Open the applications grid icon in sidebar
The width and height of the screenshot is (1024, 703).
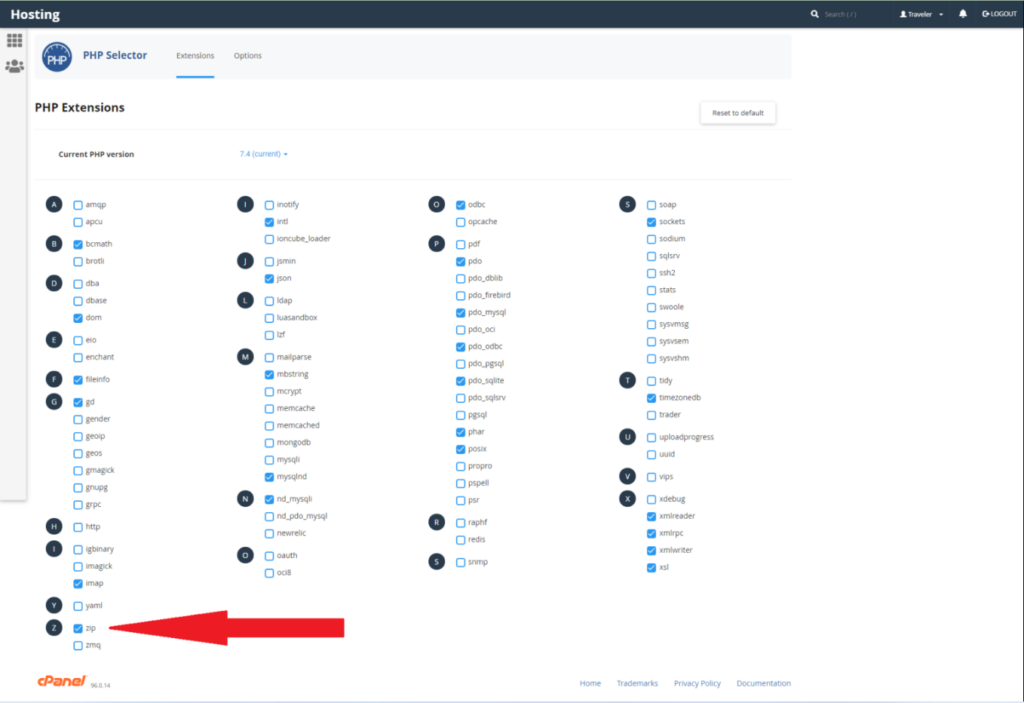coord(15,40)
